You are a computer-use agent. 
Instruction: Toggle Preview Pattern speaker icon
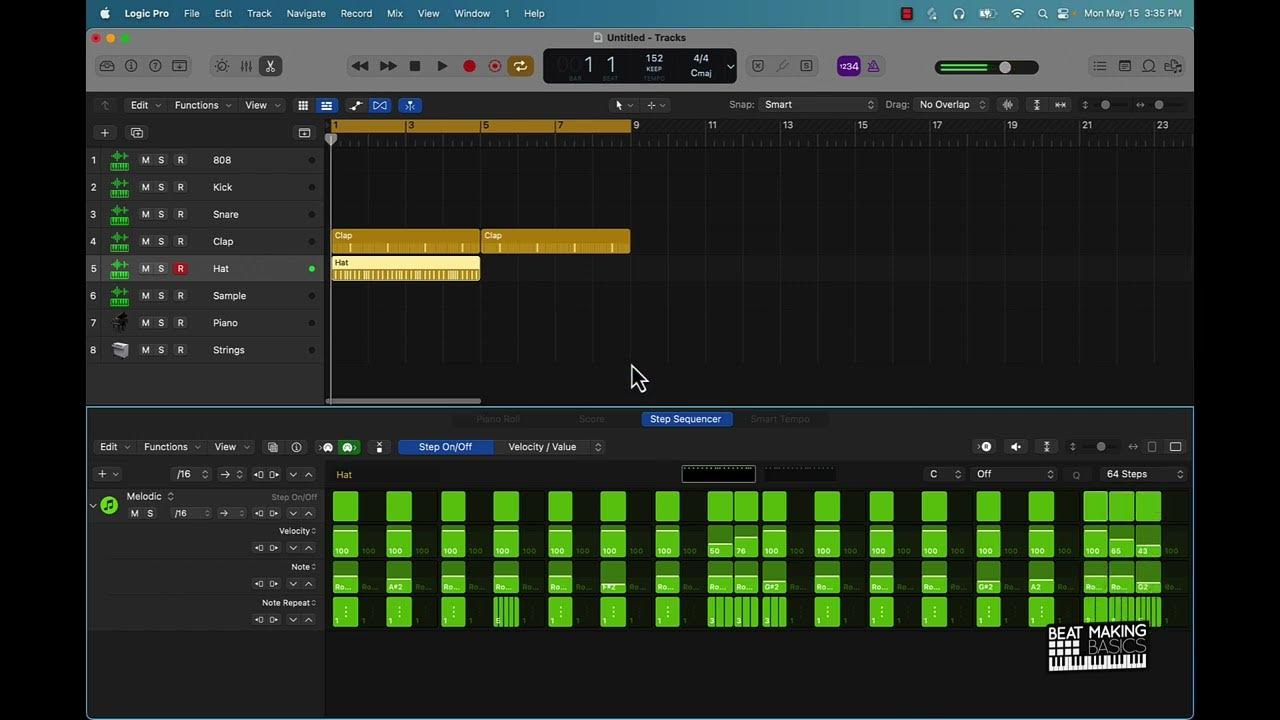[x=1016, y=447]
